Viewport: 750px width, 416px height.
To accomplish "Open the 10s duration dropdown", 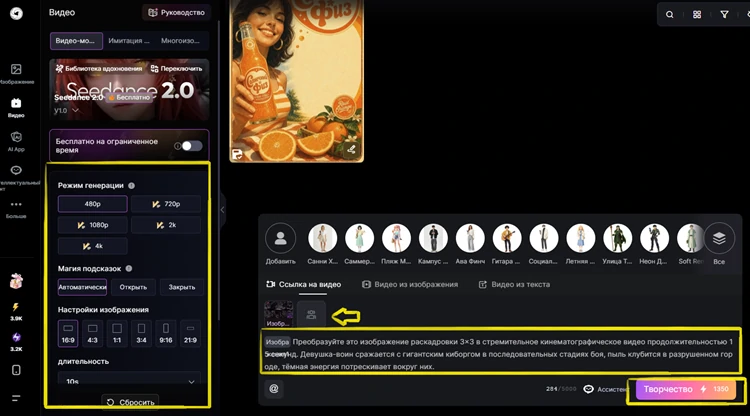I will coord(129,381).
